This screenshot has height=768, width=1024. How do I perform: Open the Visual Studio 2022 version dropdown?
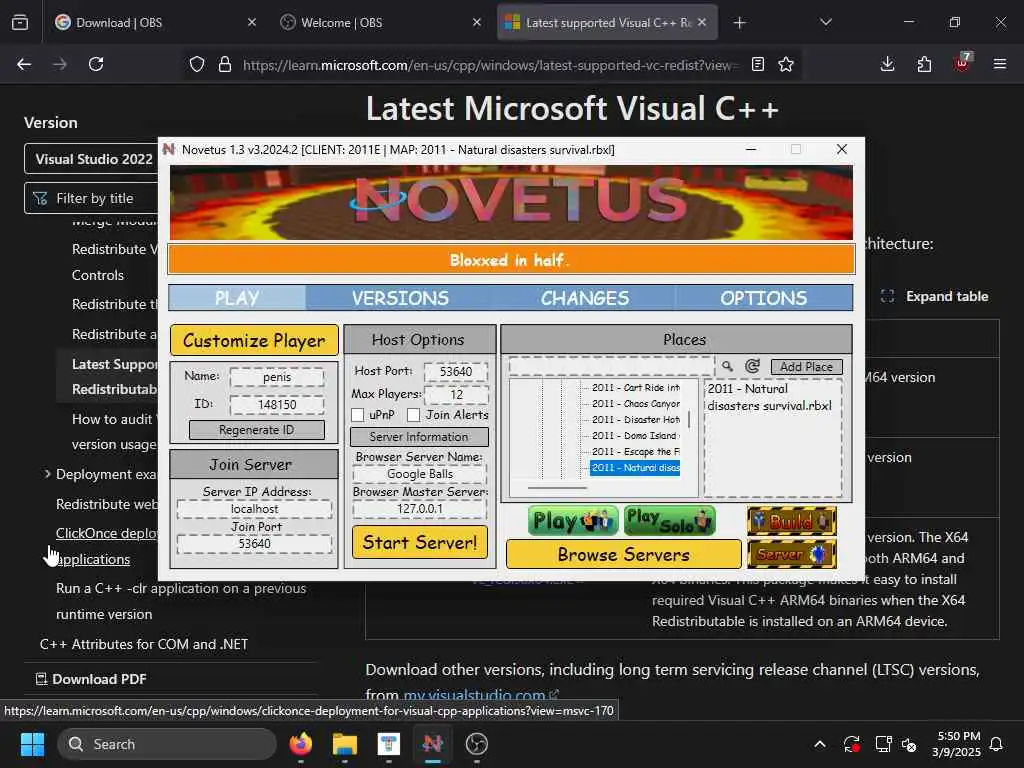[91, 159]
